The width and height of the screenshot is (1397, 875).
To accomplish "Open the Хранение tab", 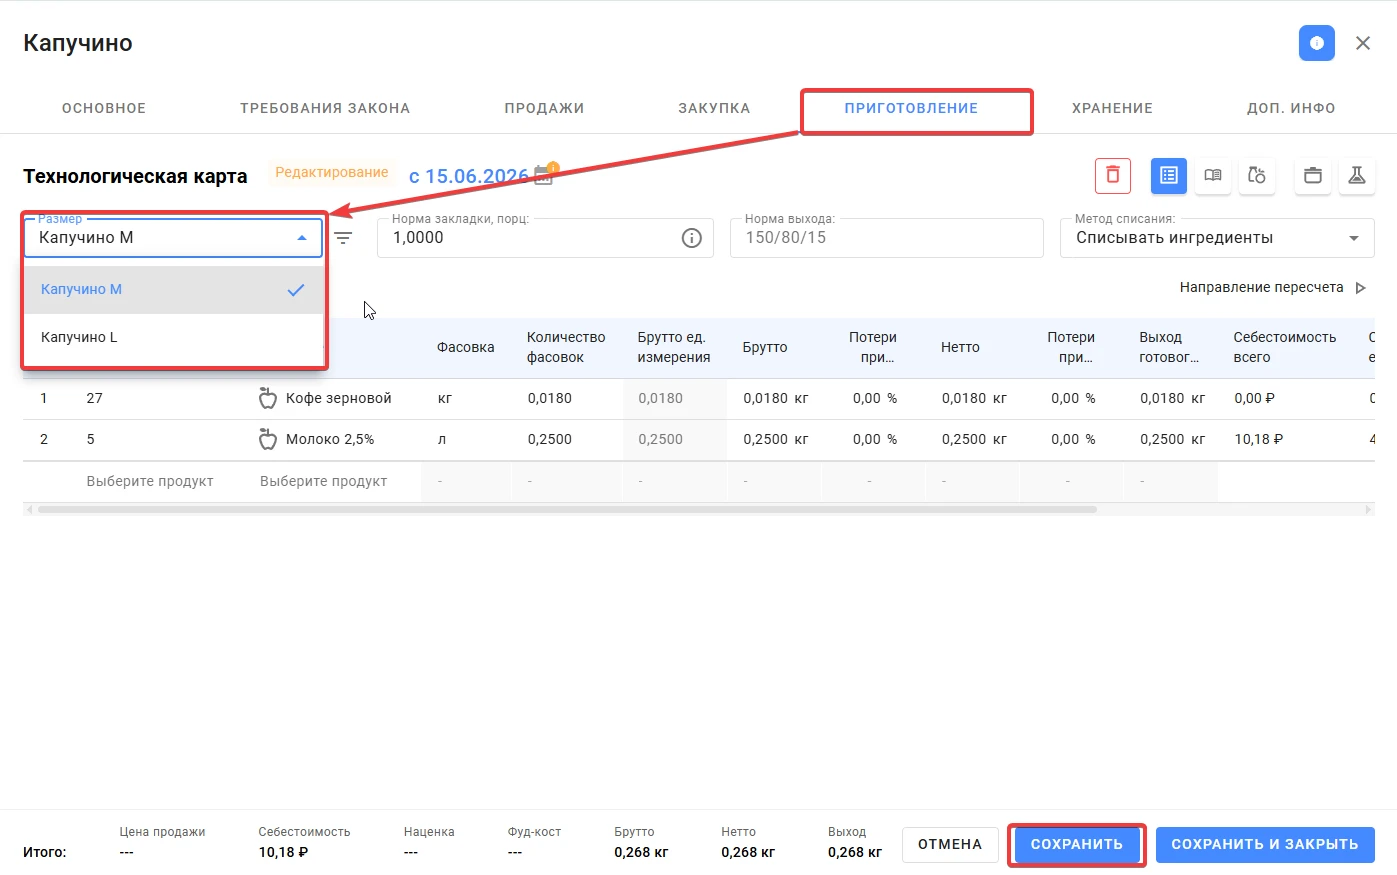I will coord(1112,108).
